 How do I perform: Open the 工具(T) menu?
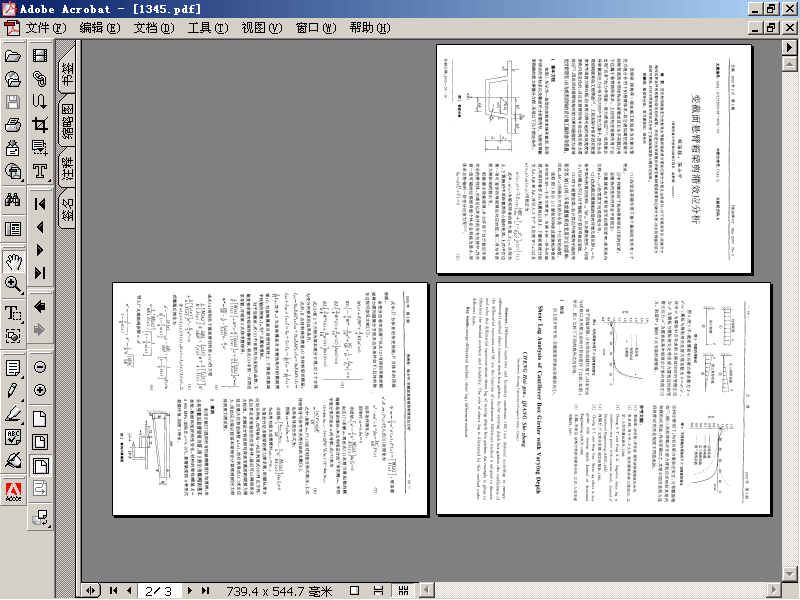point(208,28)
